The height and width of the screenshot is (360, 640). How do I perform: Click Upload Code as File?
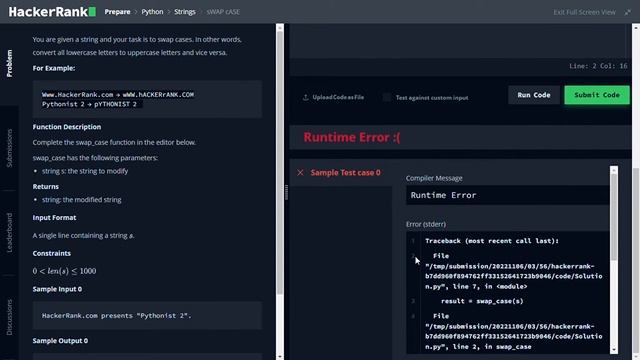coord(338,97)
